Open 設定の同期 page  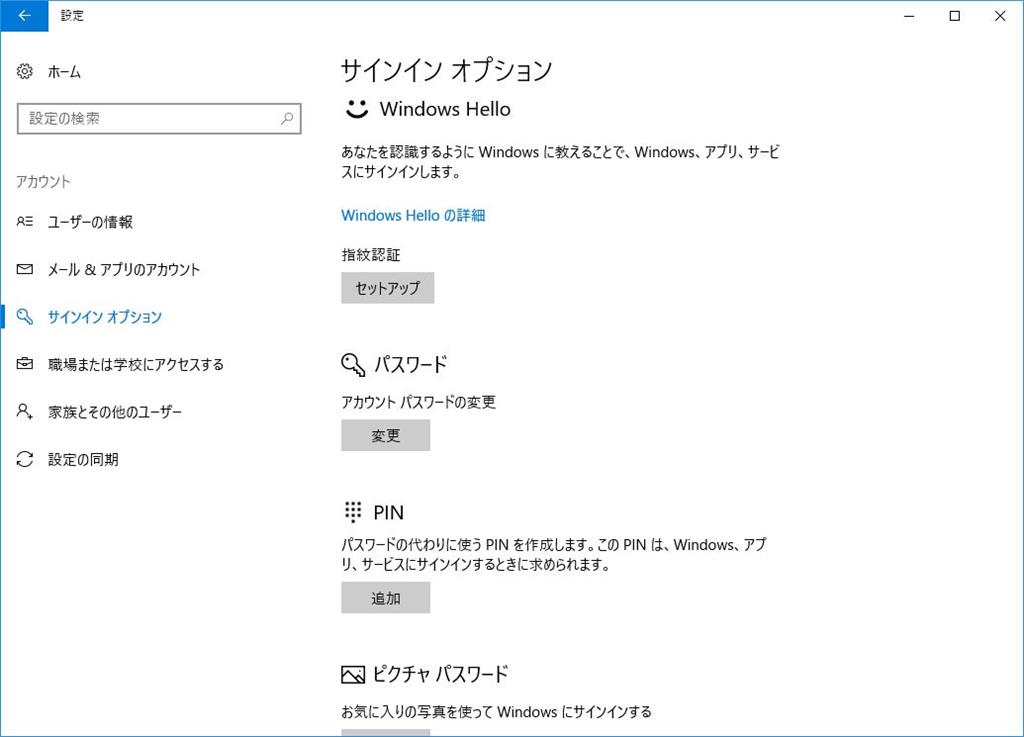tap(83, 460)
